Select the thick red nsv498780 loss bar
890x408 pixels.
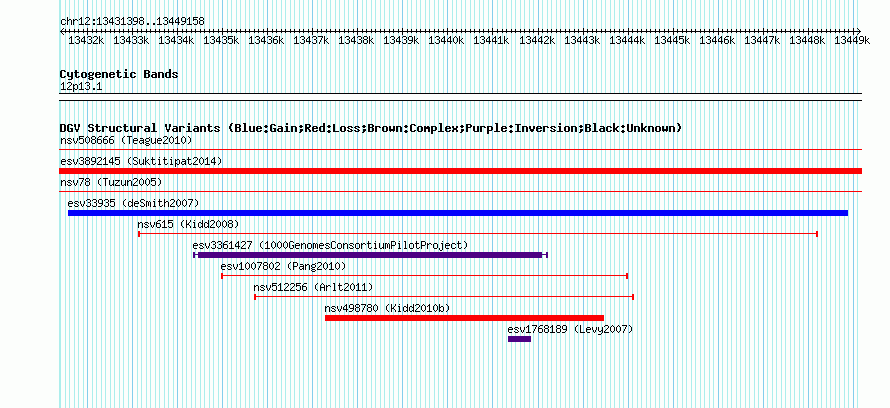[464, 318]
